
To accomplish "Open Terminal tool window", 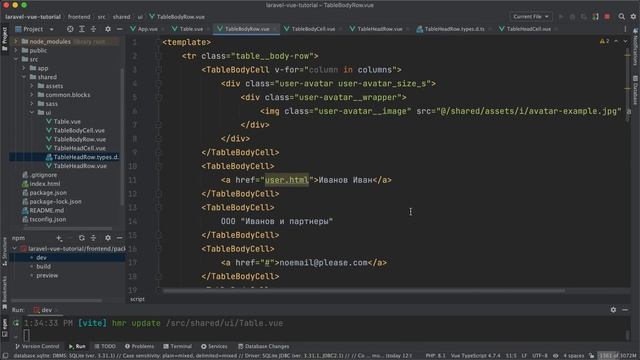I will coord(178,346).
